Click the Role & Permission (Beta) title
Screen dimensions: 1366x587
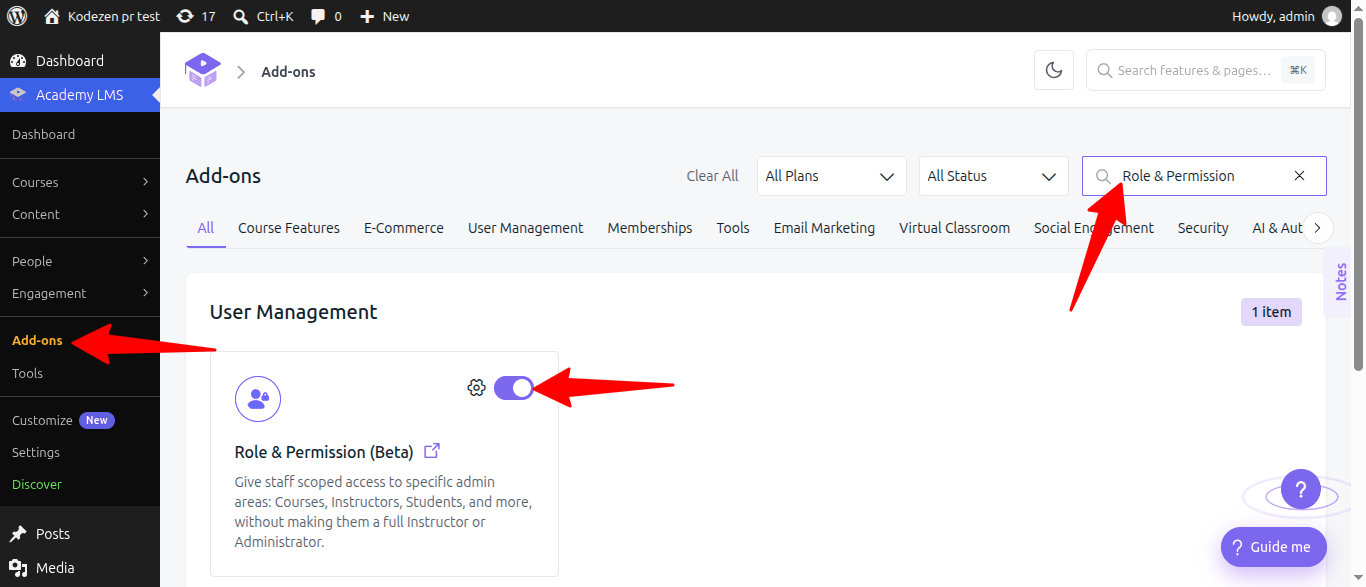324,452
